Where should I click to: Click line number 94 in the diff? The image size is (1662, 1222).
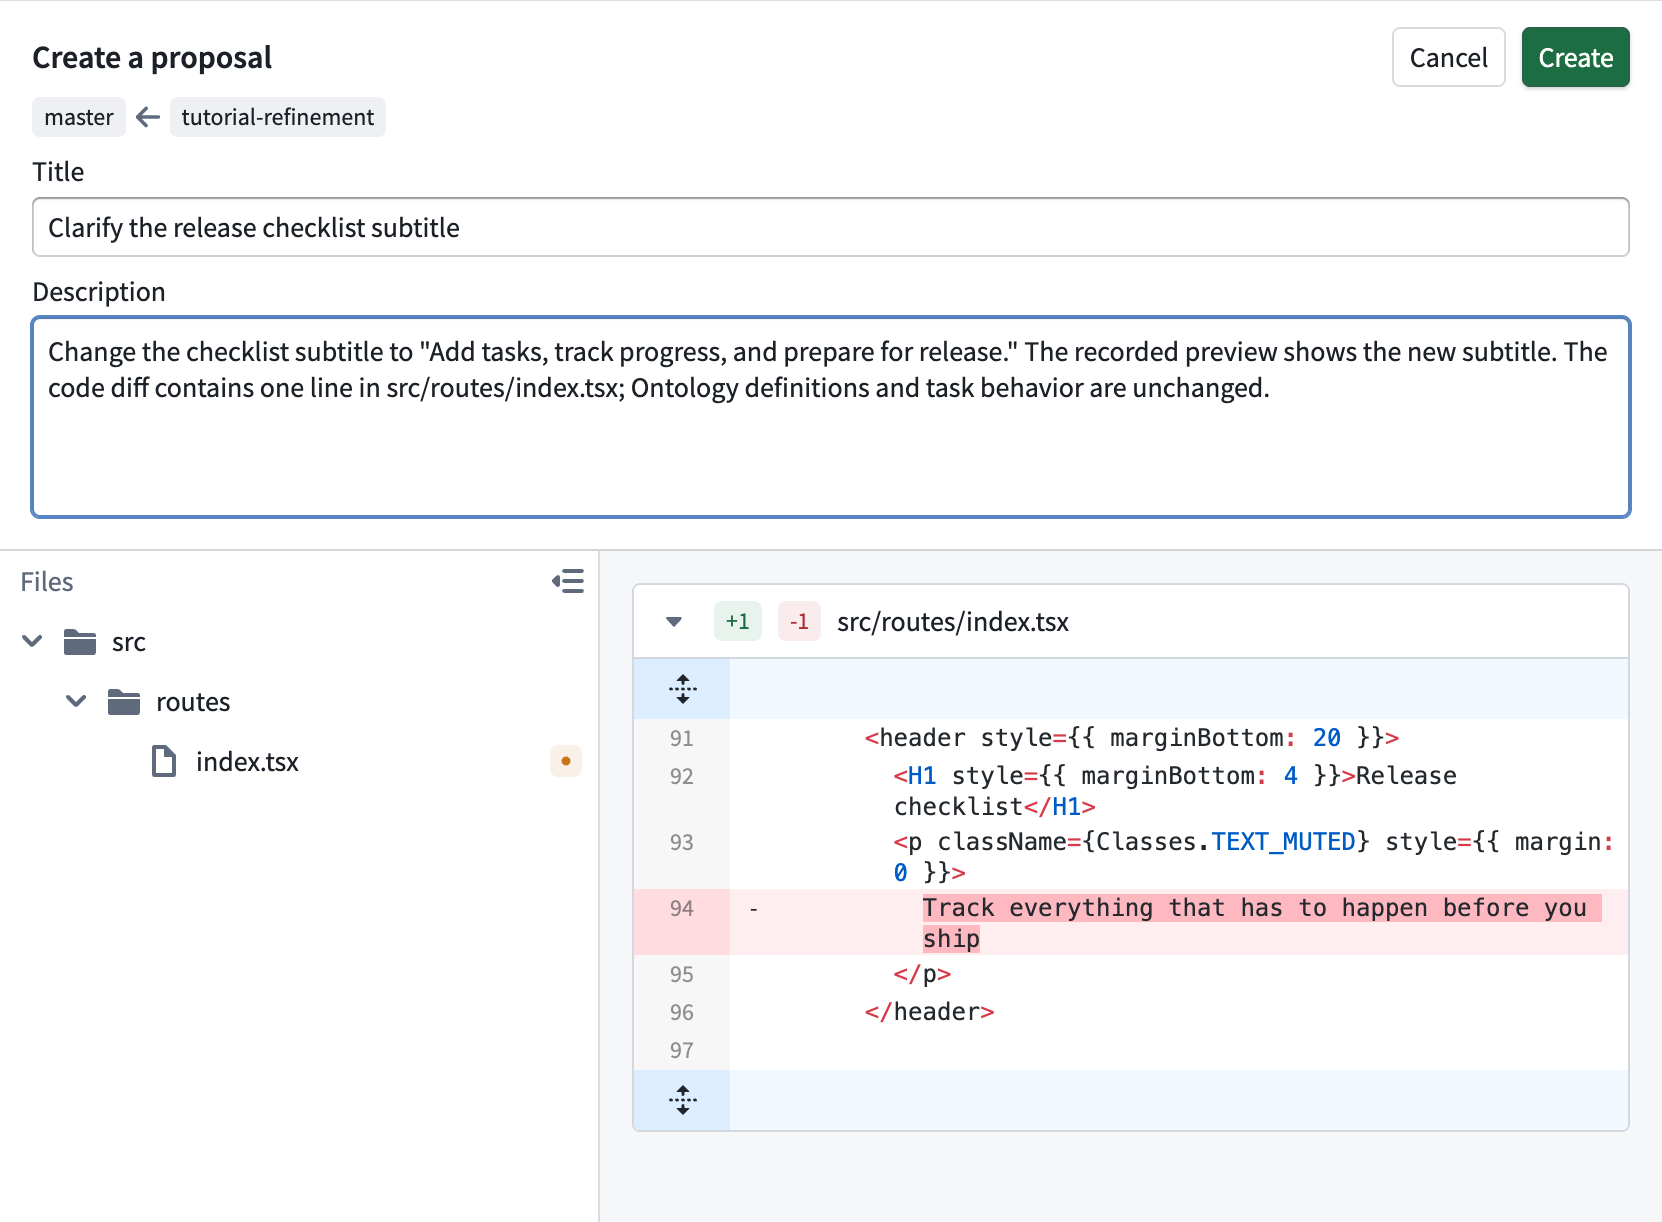(x=682, y=908)
